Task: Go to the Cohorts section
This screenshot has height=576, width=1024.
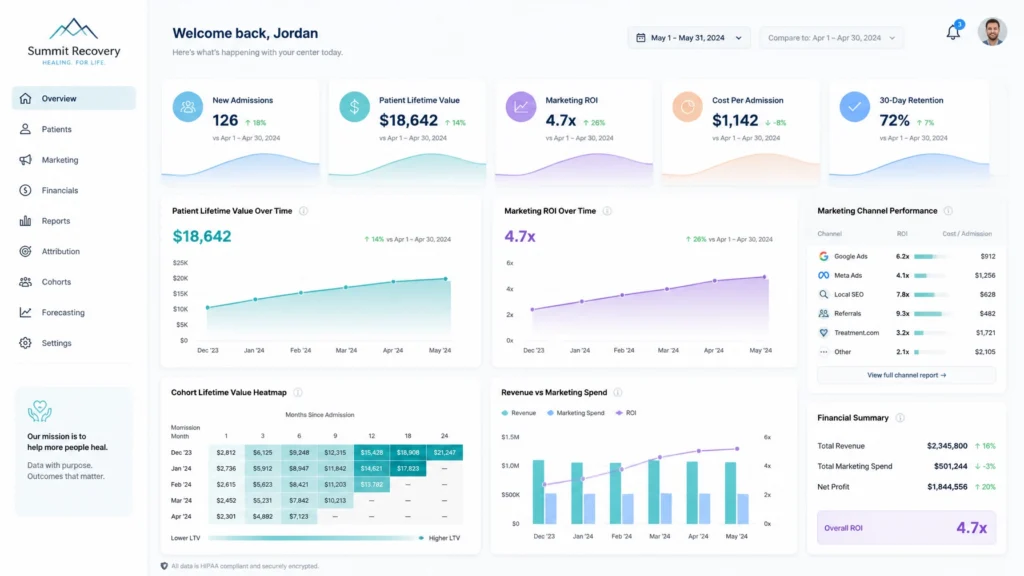Action: pos(74,282)
